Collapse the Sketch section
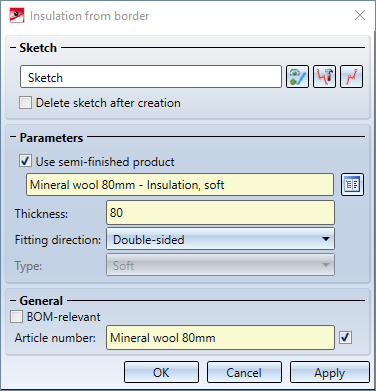Screen dimensions: 376x391 13,48
